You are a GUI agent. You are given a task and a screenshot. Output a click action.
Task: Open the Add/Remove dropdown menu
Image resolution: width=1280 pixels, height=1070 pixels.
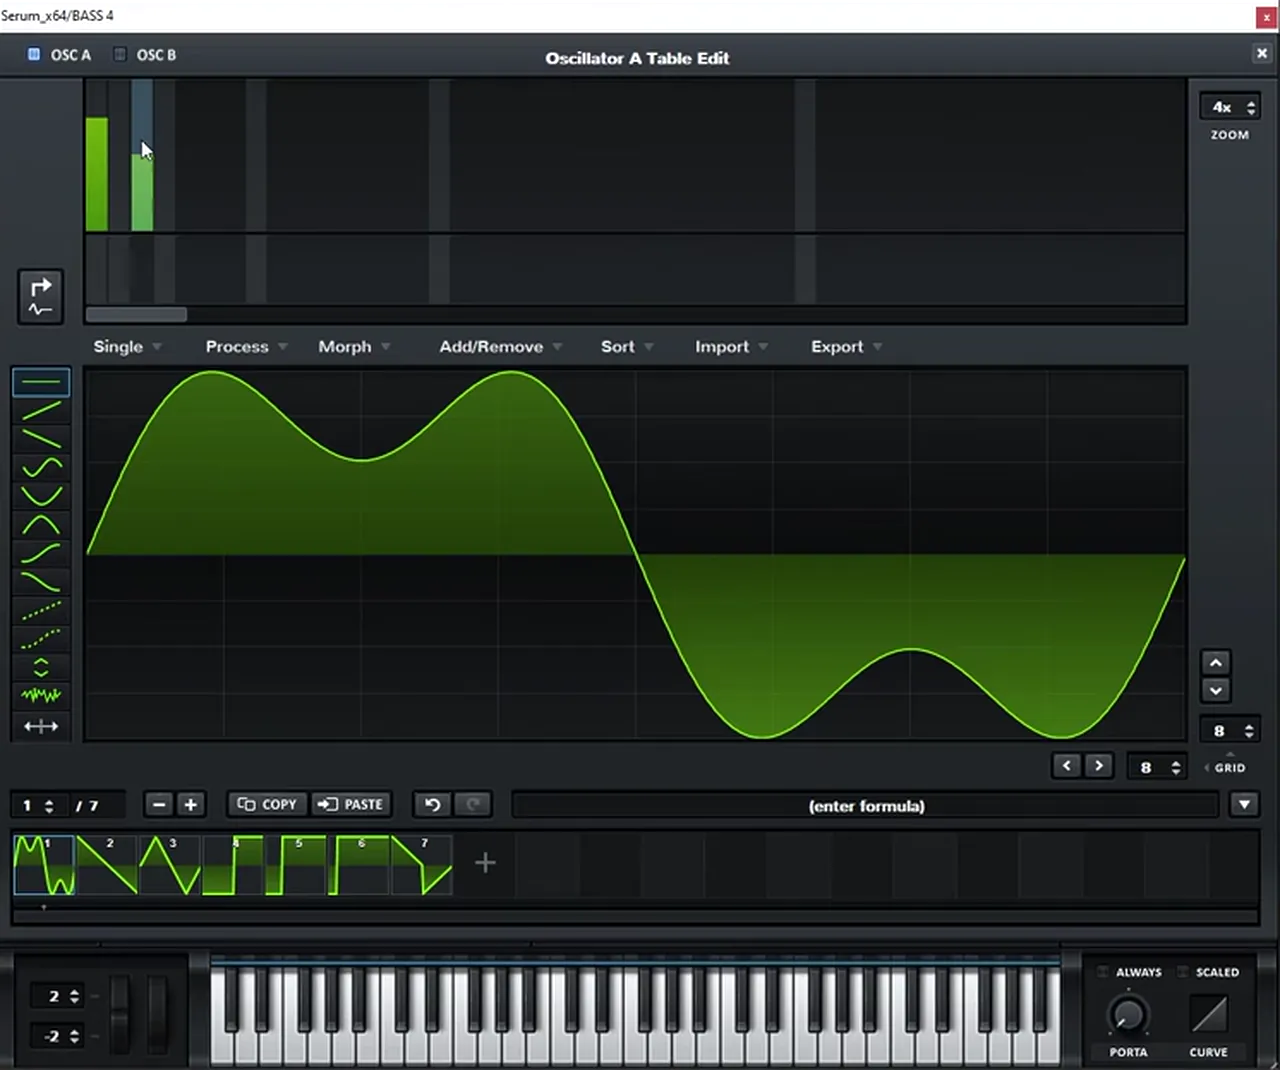click(500, 346)
